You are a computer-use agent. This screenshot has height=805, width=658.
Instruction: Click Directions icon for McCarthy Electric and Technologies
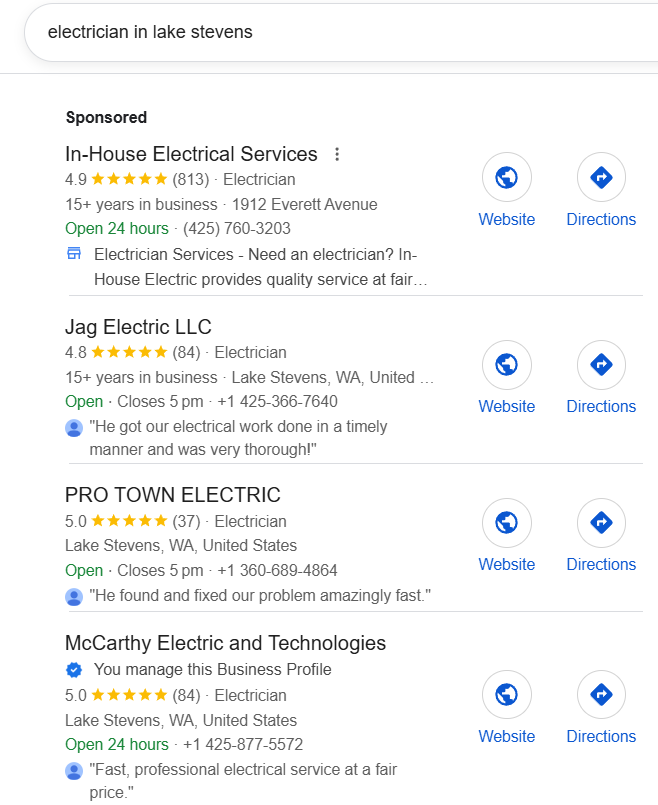click(x=601, y=695)
